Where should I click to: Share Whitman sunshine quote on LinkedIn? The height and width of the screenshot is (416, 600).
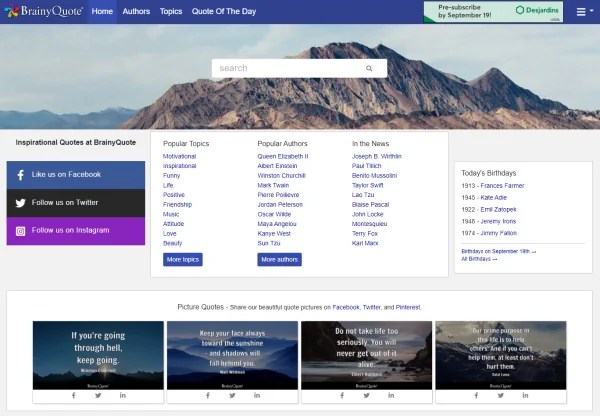click(x=257, y=395)
